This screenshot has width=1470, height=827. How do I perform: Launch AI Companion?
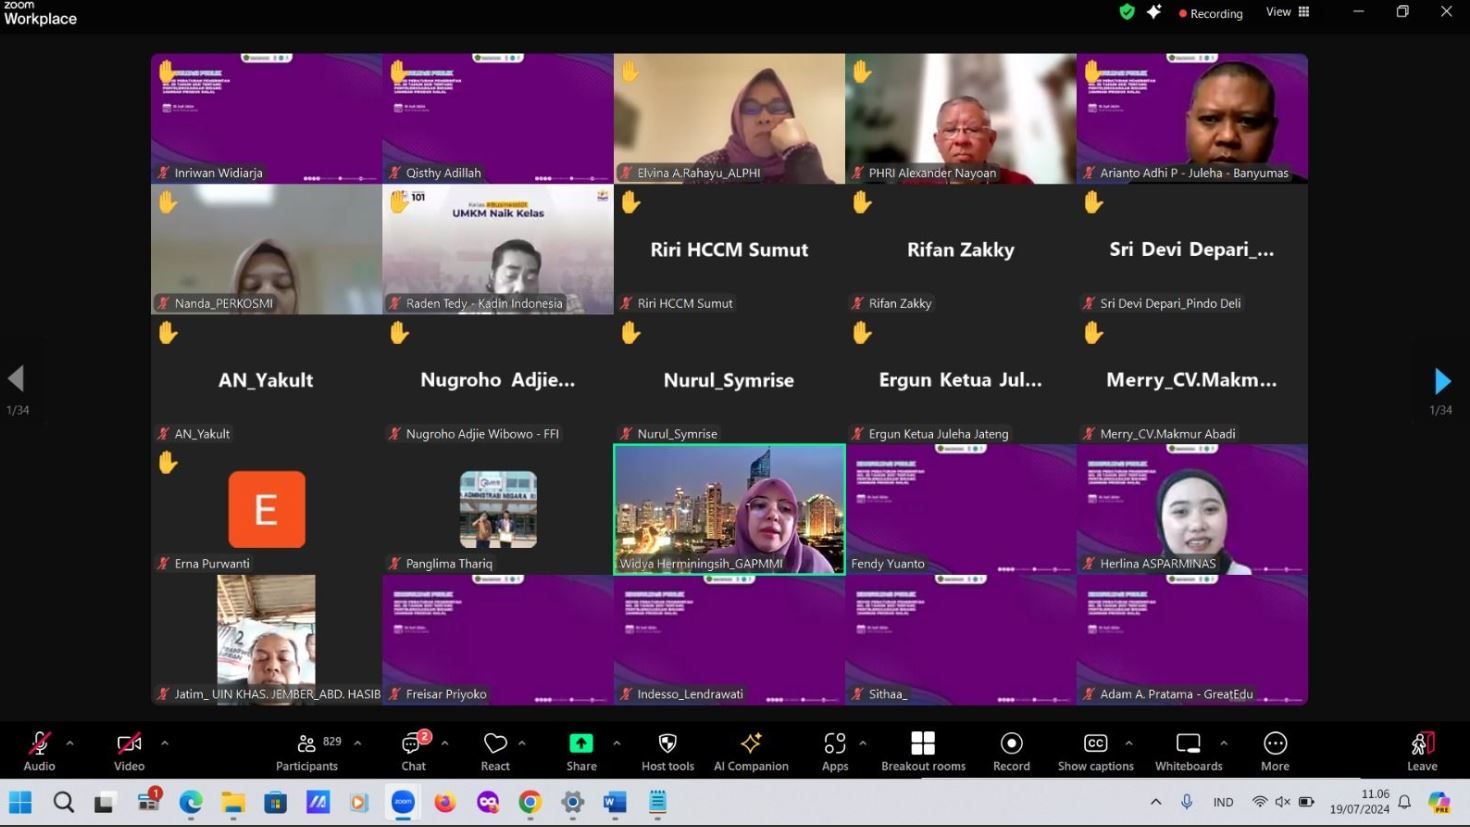pyautogui.click(x=751, y=751)
